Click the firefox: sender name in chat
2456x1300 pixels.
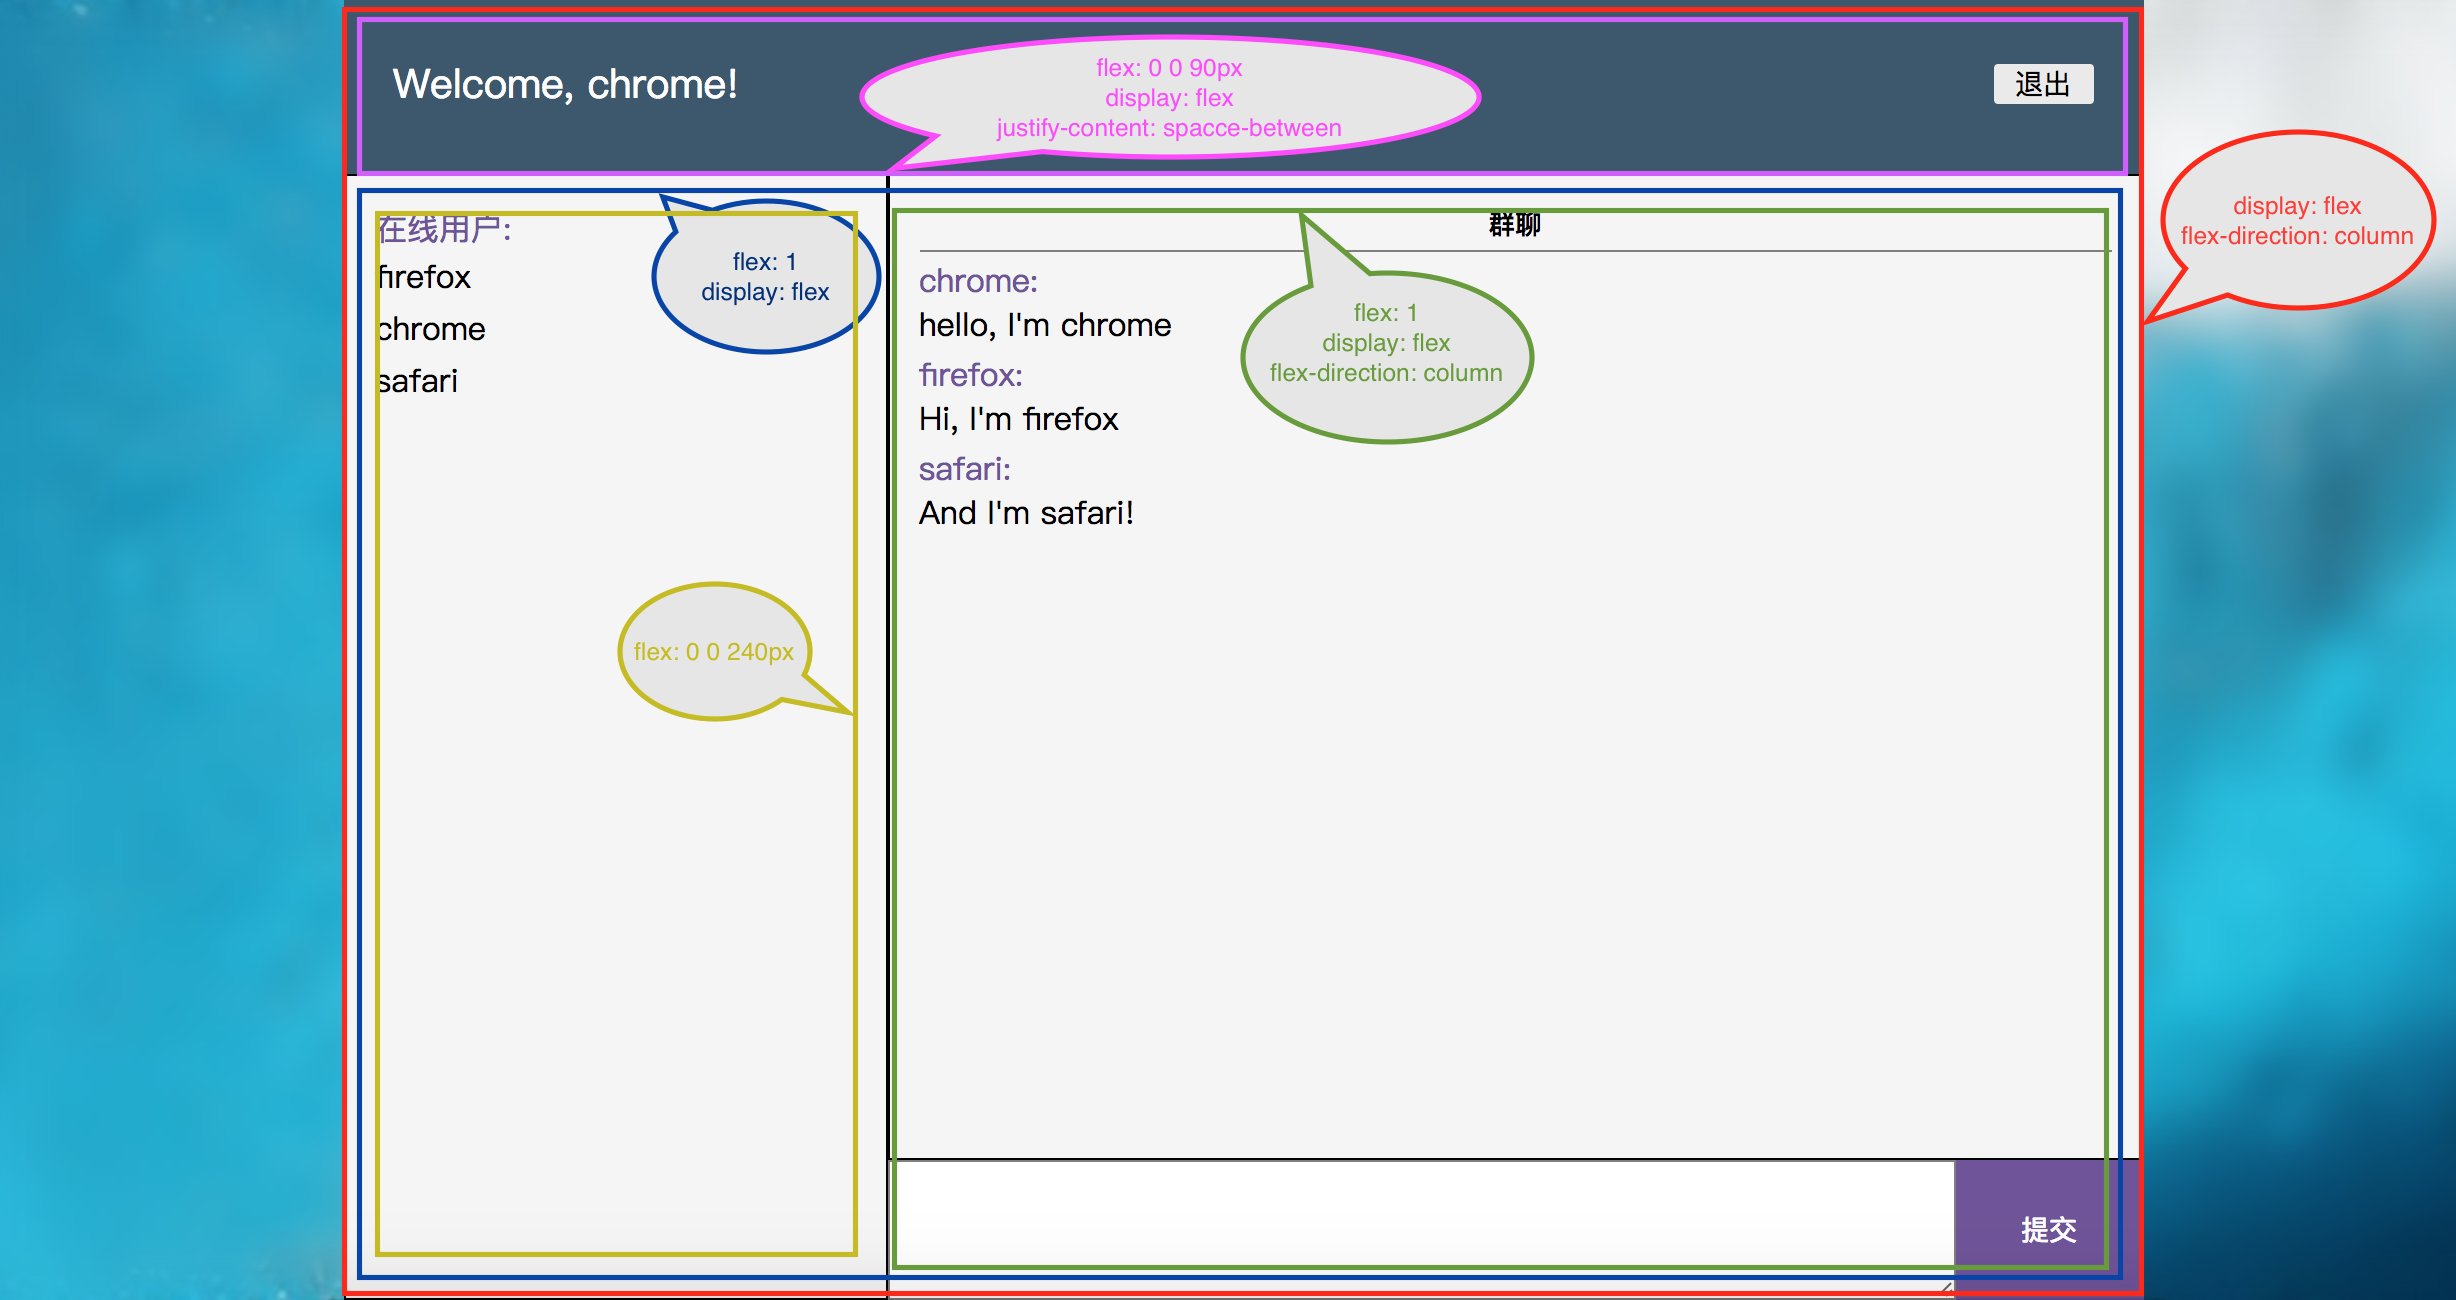click(x=970, y=375)
